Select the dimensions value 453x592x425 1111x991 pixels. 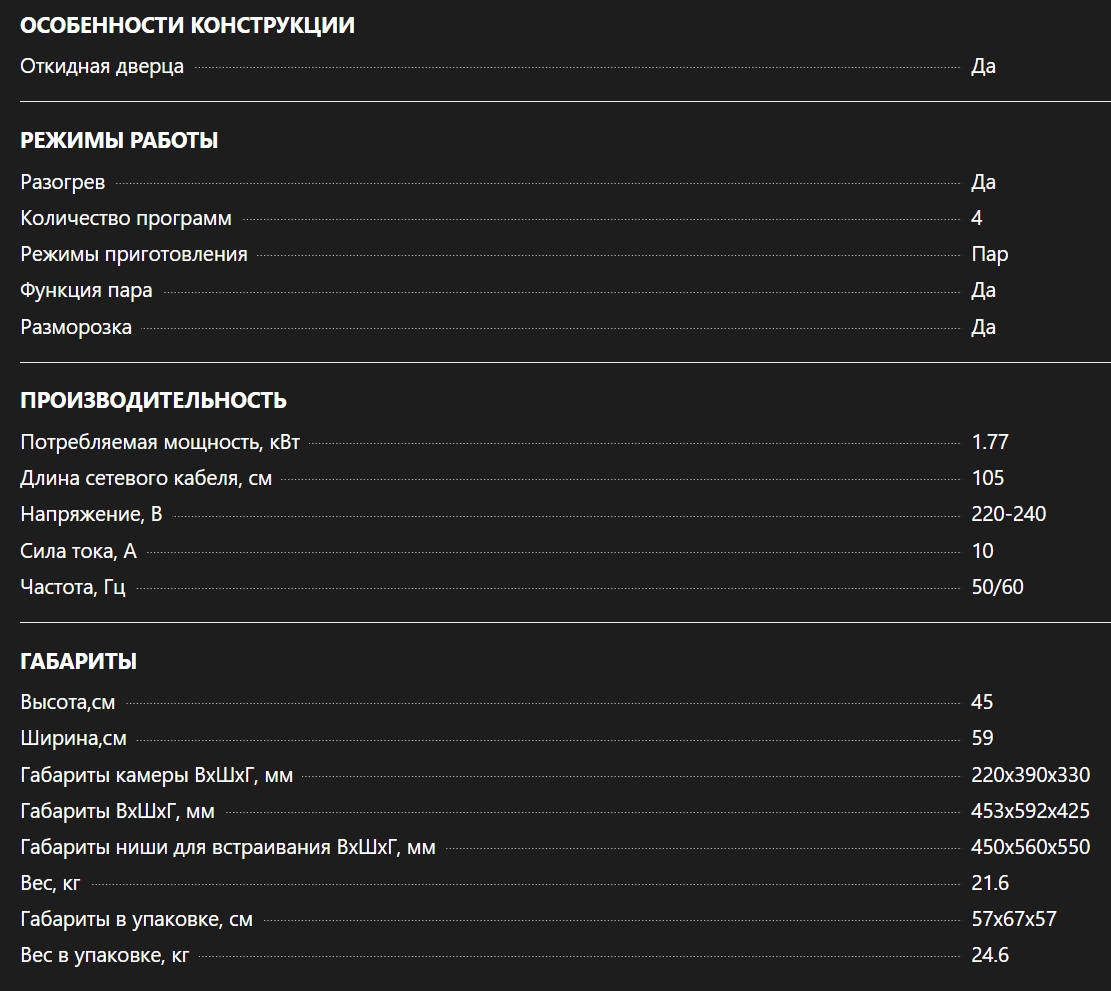(1030, 811)
